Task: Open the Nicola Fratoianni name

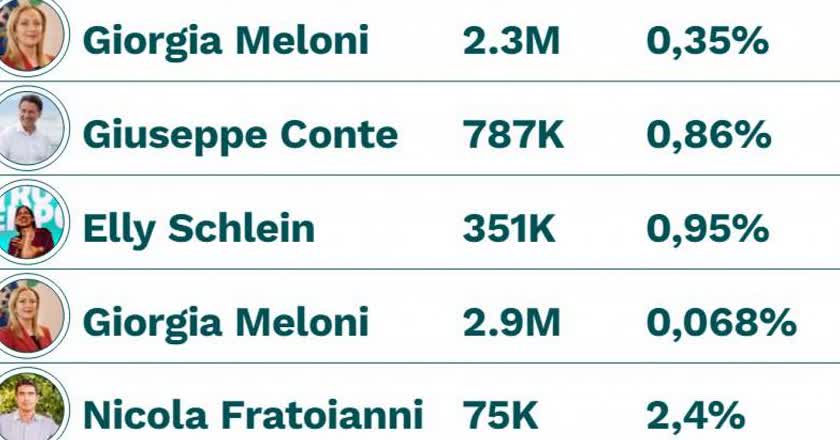Action: click(x=253, y=415)
